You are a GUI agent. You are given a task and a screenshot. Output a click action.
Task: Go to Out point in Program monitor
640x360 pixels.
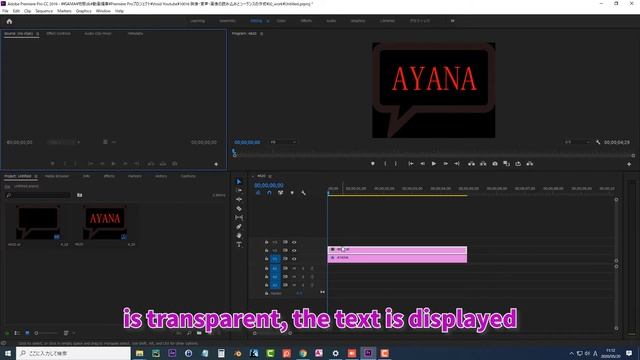pos(457,164)
